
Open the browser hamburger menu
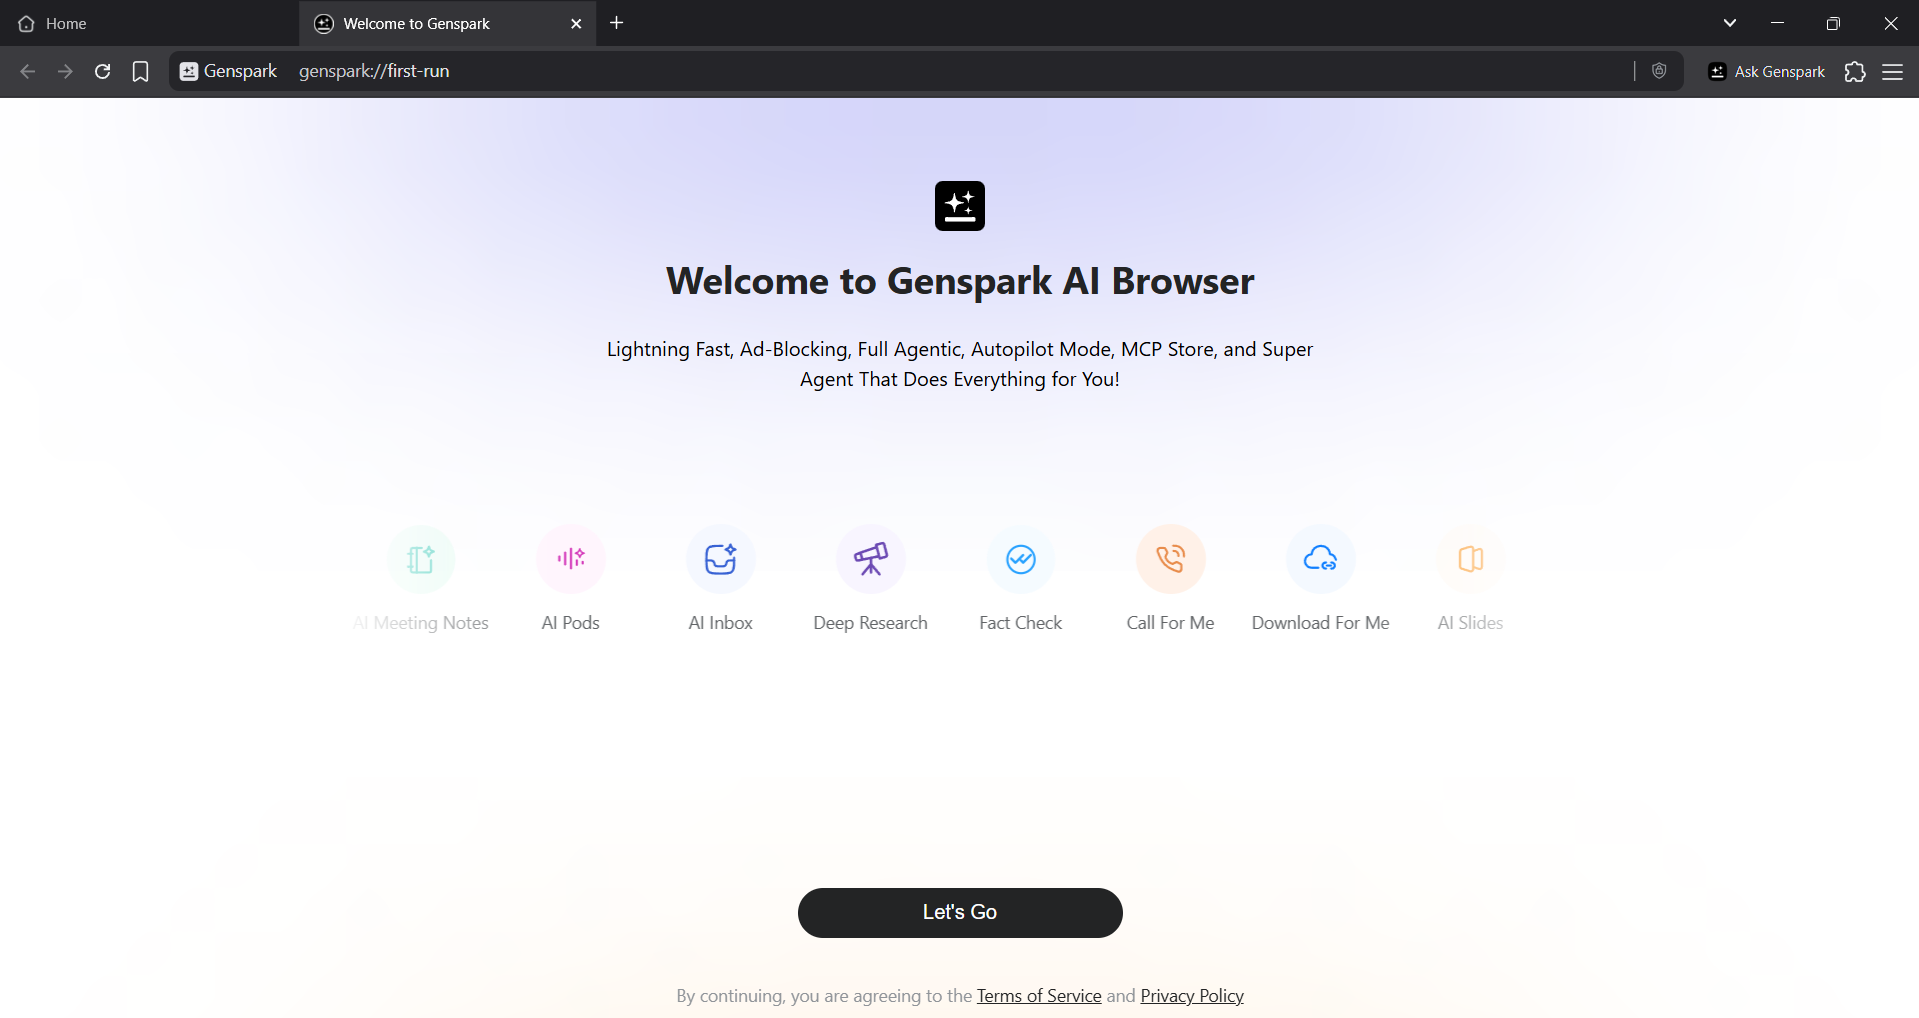[x=1894, y=71]
